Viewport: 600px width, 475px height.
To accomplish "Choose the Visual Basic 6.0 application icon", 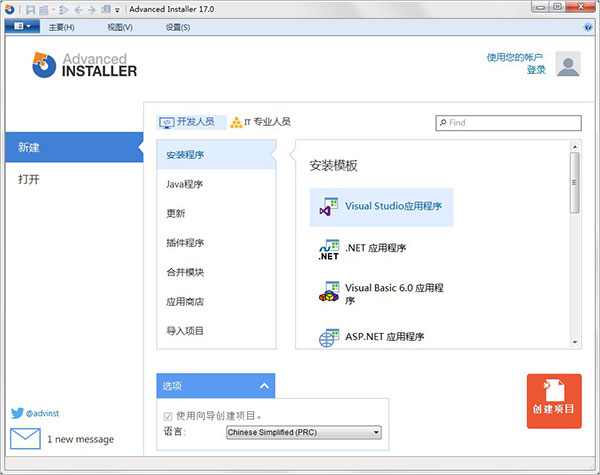I will click(x=328, y=292).
